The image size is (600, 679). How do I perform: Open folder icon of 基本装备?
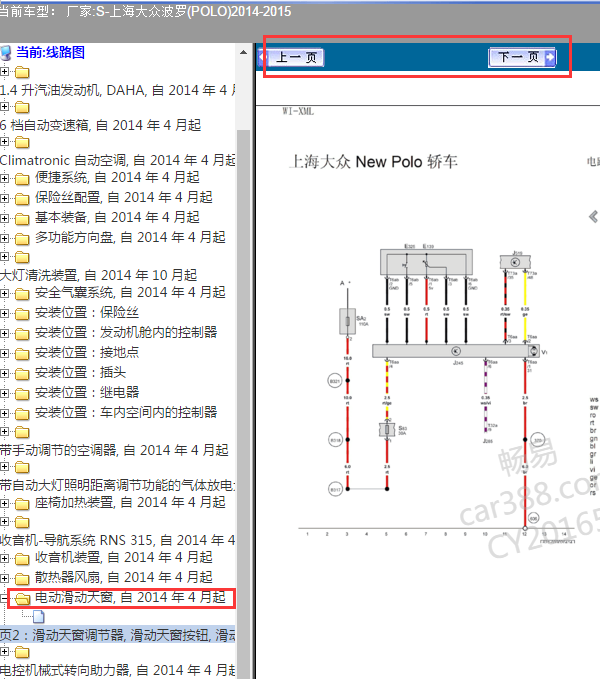[22, 218]
